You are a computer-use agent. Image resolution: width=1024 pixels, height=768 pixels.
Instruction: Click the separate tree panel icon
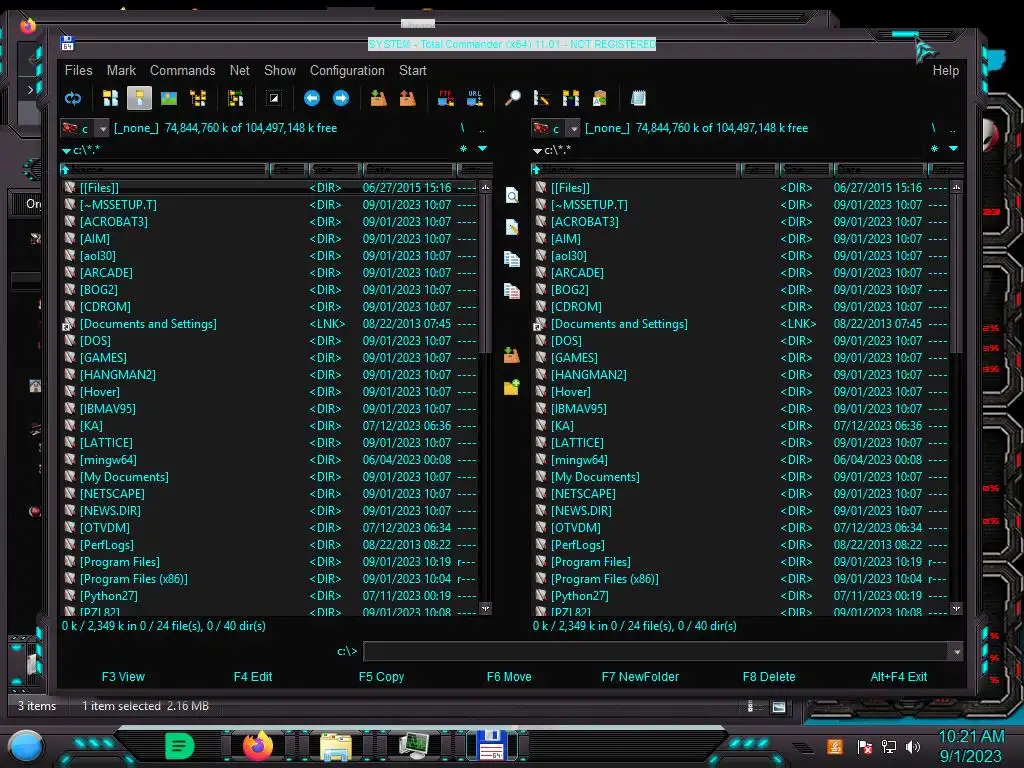(x=235, y=99)
